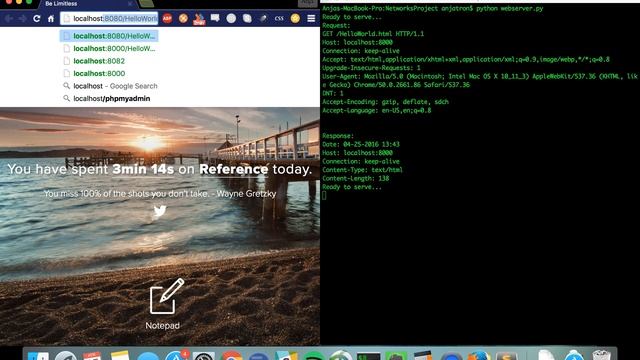The width and height of the screenshot is (640, 360).
Task: Click 'python webserver.py' command in Terminal
Action: click(x=509, y=8)
